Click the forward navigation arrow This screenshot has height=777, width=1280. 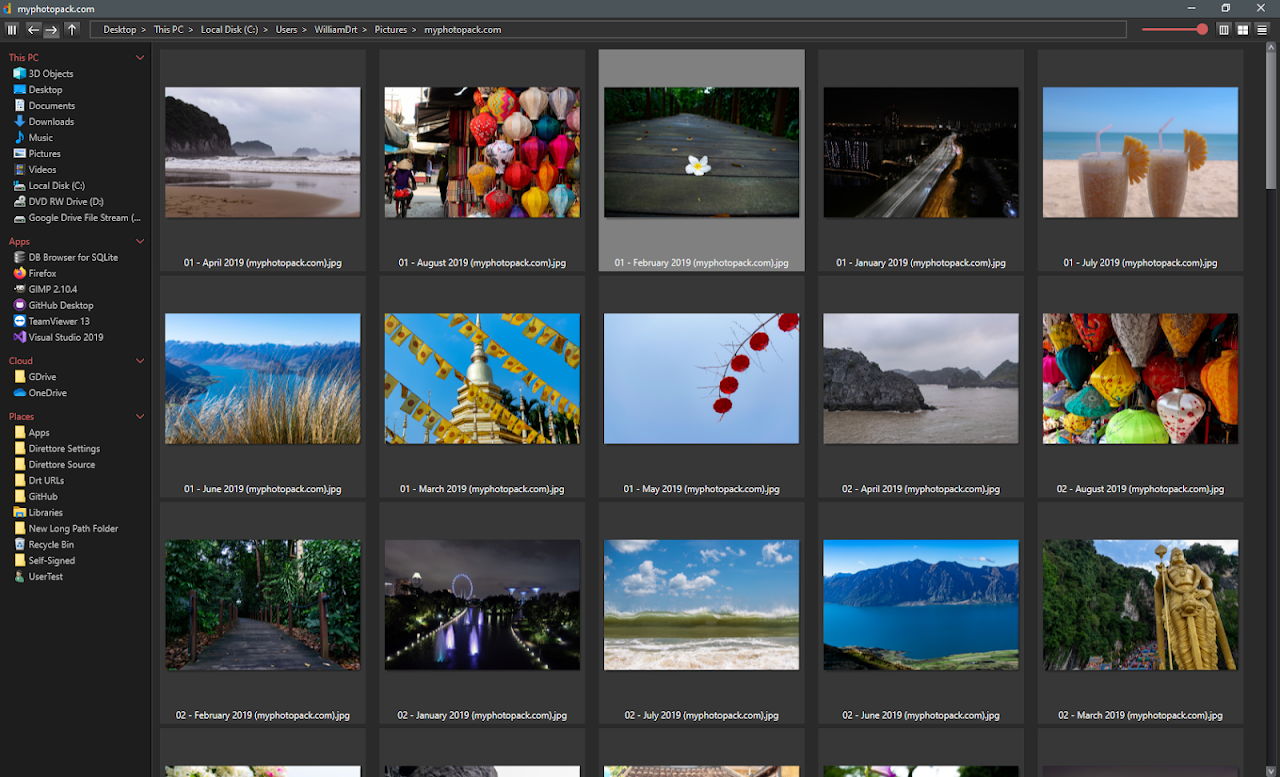coord(52,30)
